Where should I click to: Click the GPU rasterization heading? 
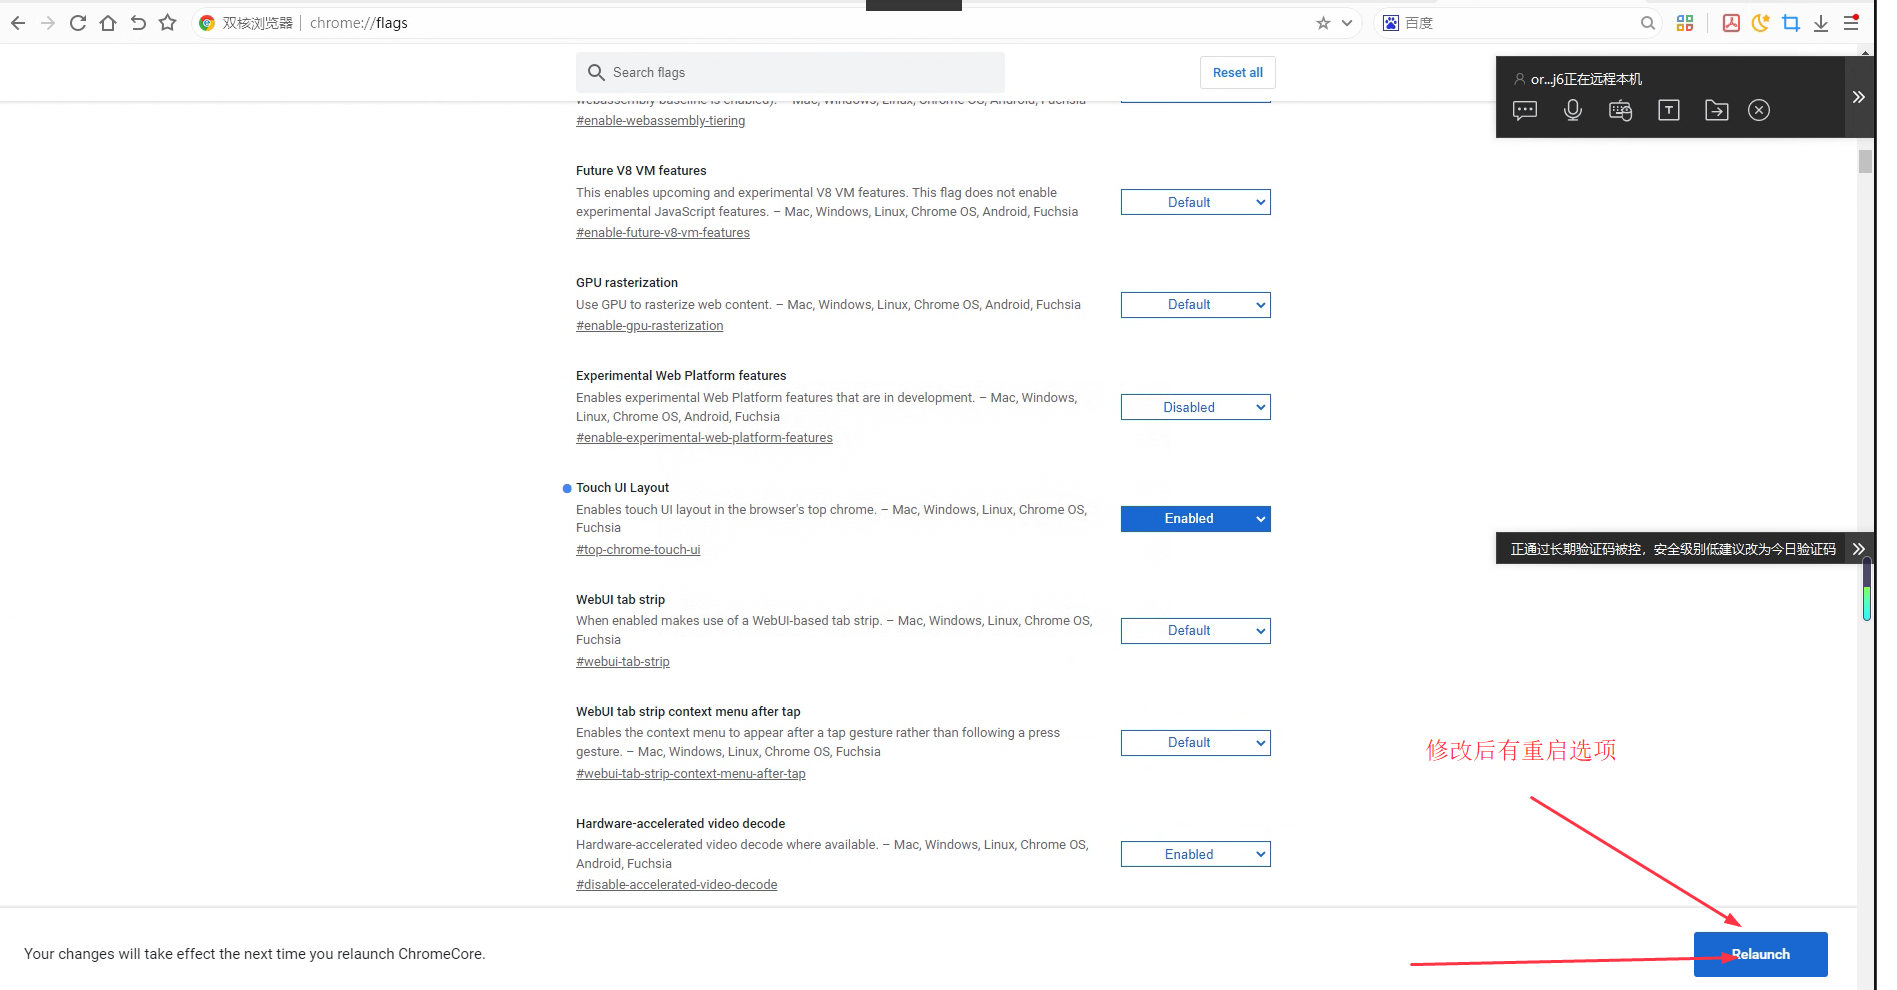coord(627,283)
